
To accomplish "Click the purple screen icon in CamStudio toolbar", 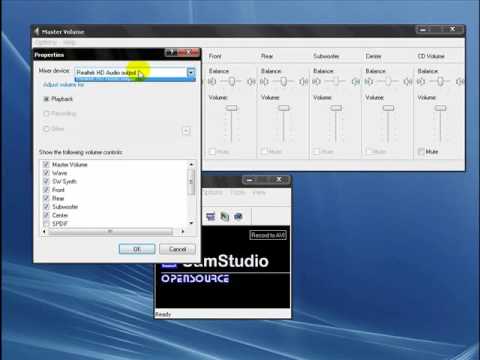I will 211,216.
